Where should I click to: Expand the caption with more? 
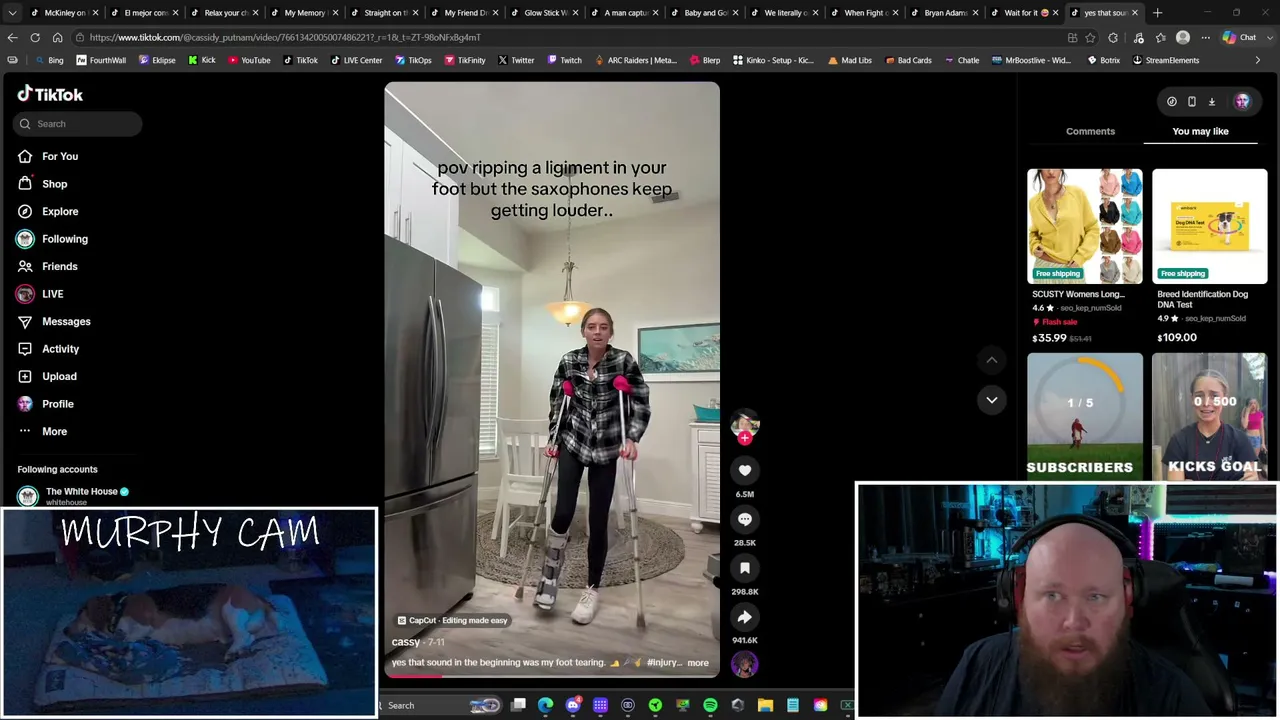coord(698,663)
